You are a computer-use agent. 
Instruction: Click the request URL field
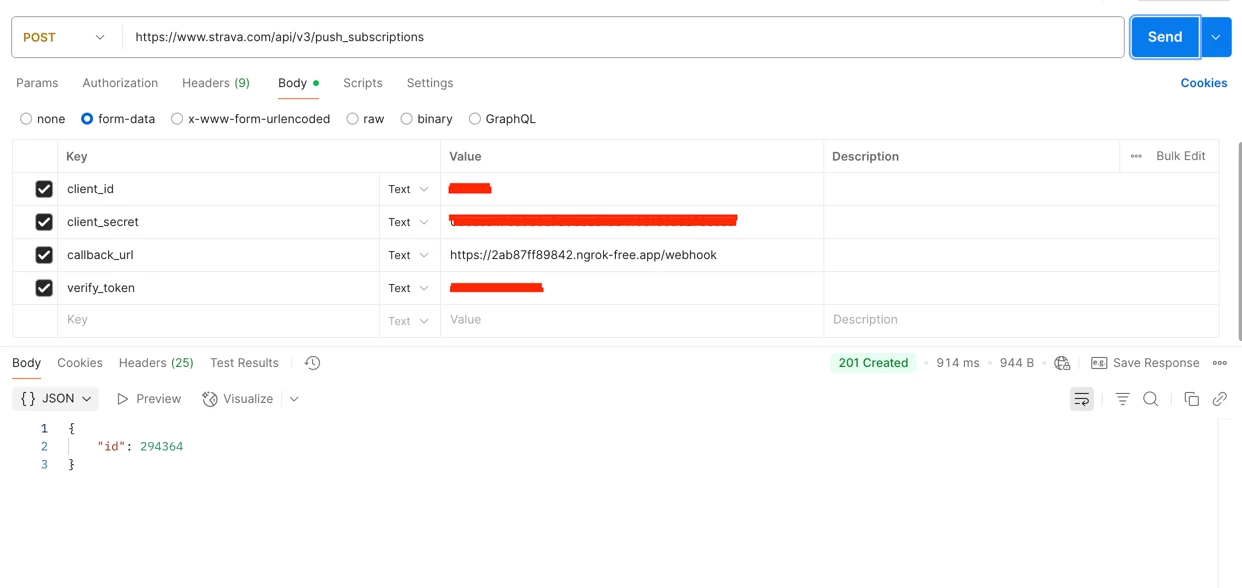tap(624, 37)
